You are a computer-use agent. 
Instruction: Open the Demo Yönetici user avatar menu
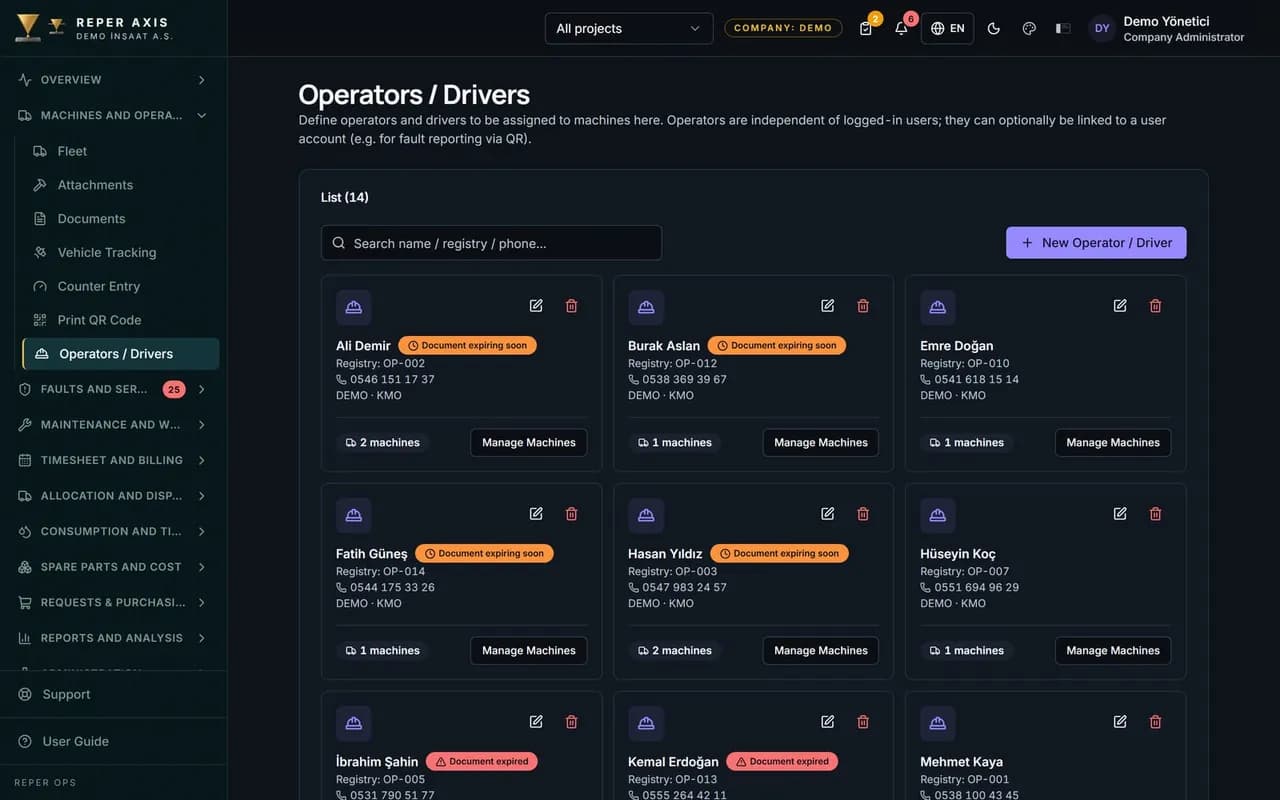click(1102, 28)
